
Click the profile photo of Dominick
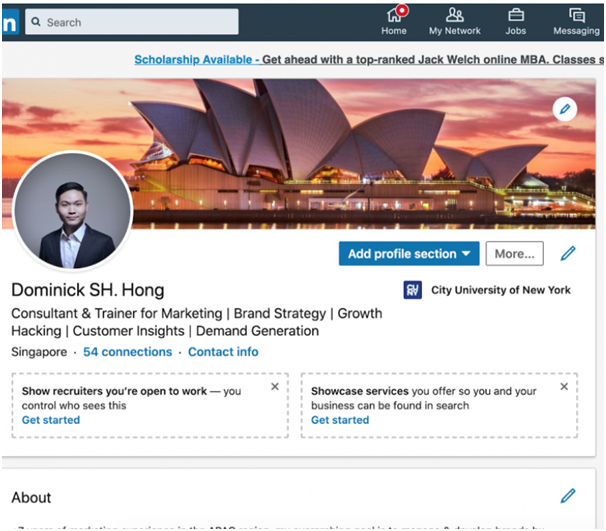[73, 211]
